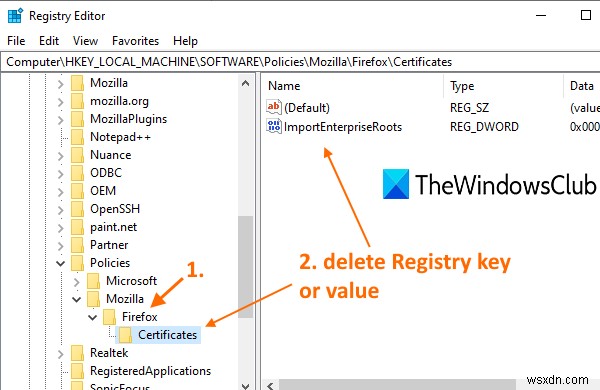This screenshot has width=600, height=390.
Task: Click the values pane horizontal scrollbar thumb
Action: 397,385
